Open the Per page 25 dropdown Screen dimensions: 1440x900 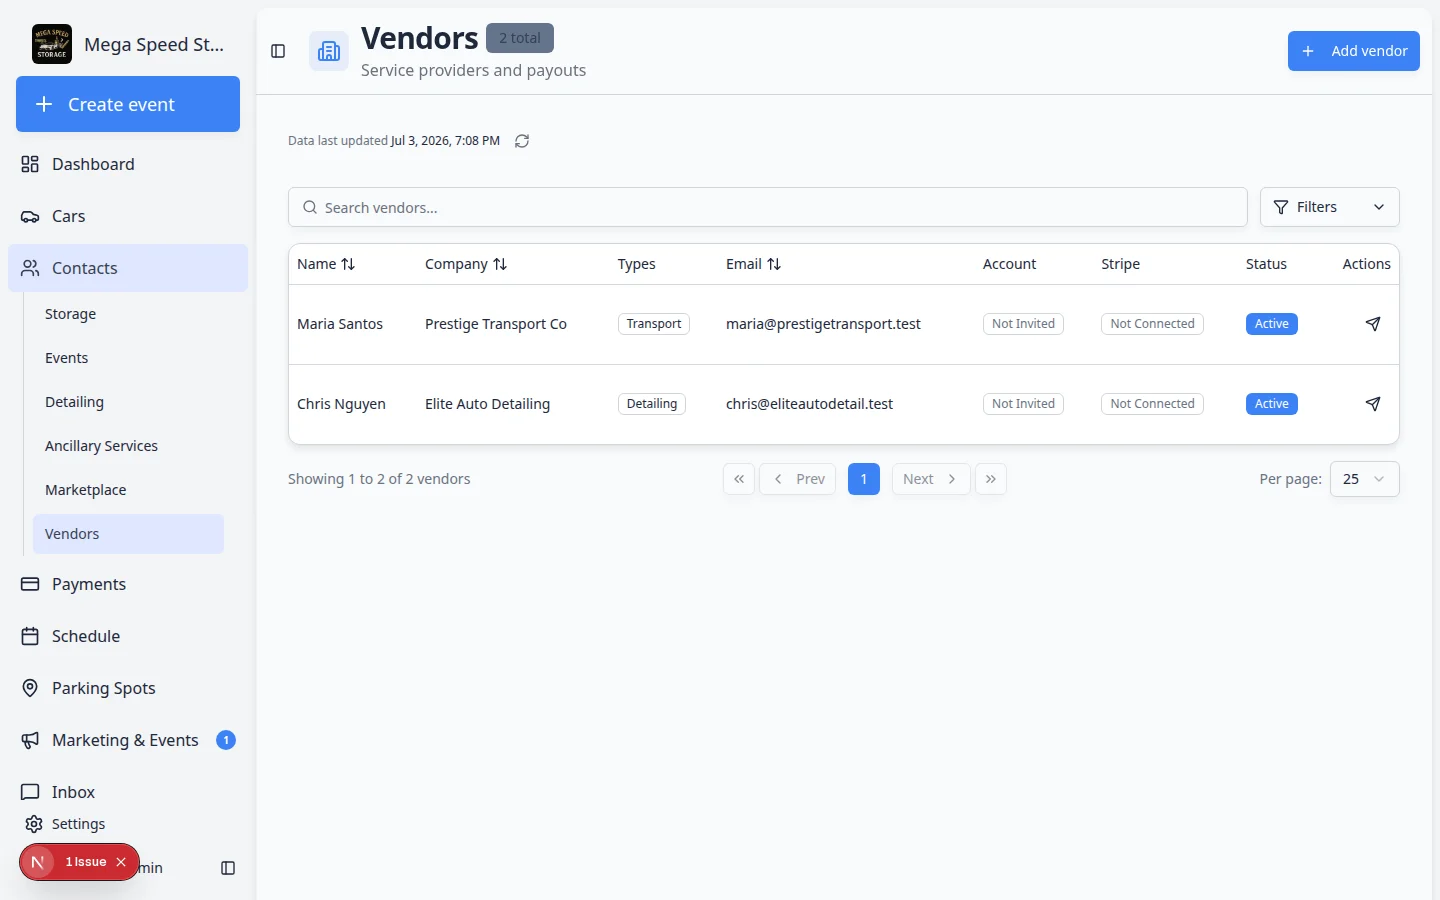coord(1364,479)
